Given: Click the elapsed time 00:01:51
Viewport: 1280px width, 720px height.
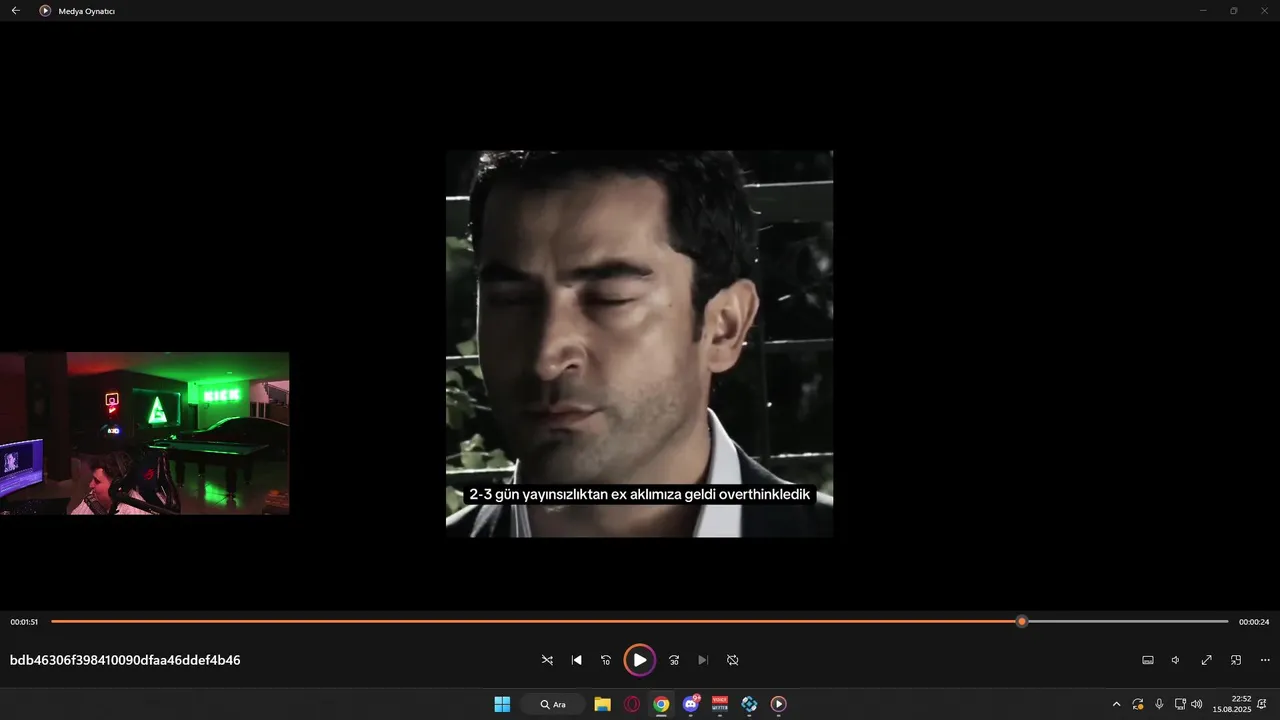Looking at the screenshot, I should pyautogui.click(x=24, y=622).
